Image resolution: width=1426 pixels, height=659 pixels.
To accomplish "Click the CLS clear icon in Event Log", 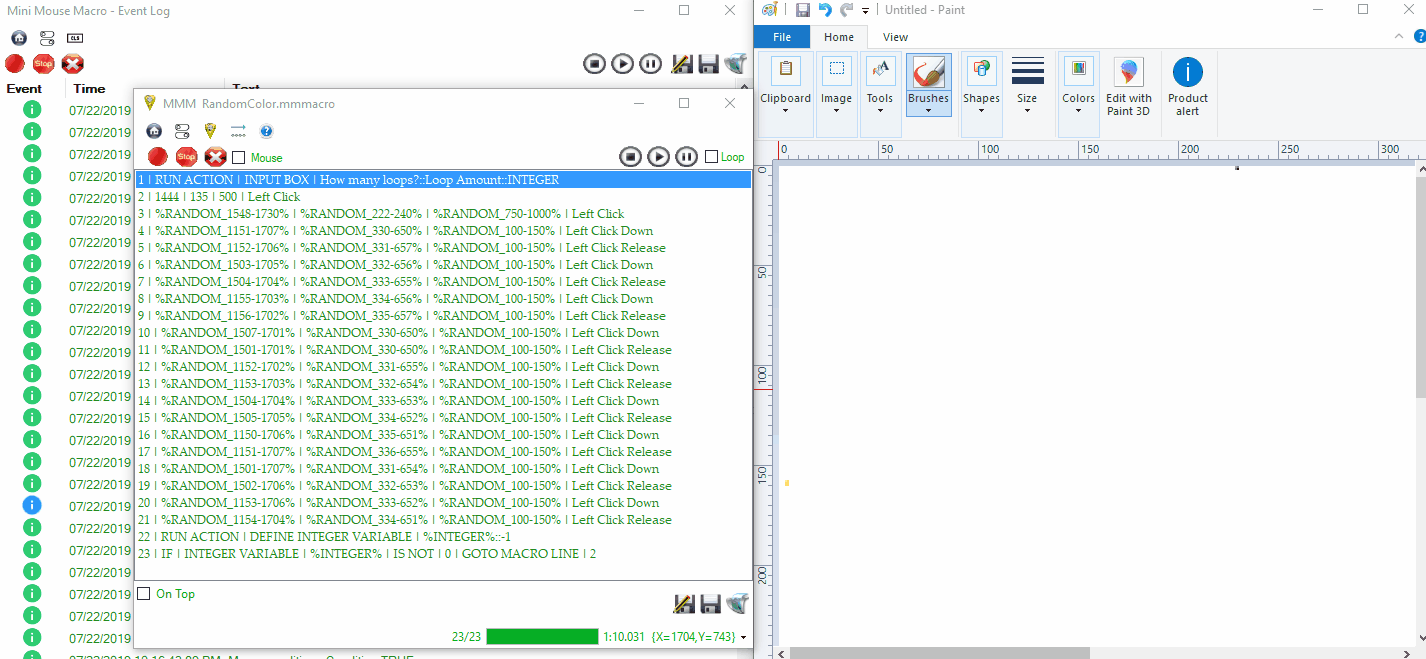I will [x=75, y=38].
